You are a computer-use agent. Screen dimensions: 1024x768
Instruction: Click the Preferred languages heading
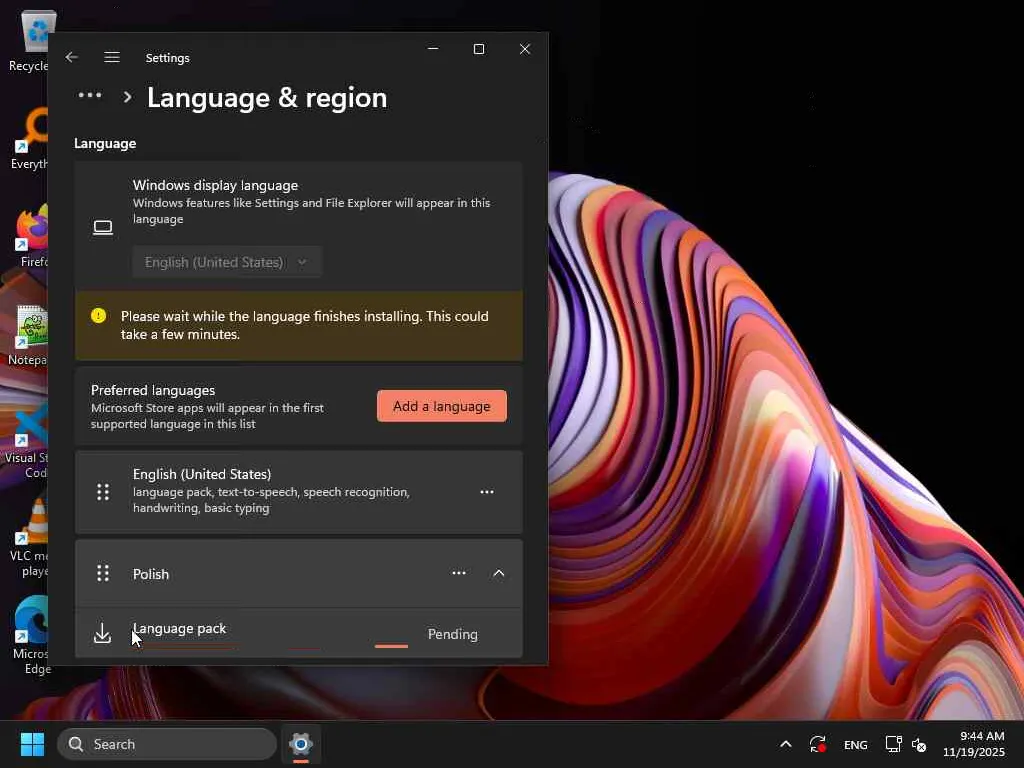(x=153, y=390)
